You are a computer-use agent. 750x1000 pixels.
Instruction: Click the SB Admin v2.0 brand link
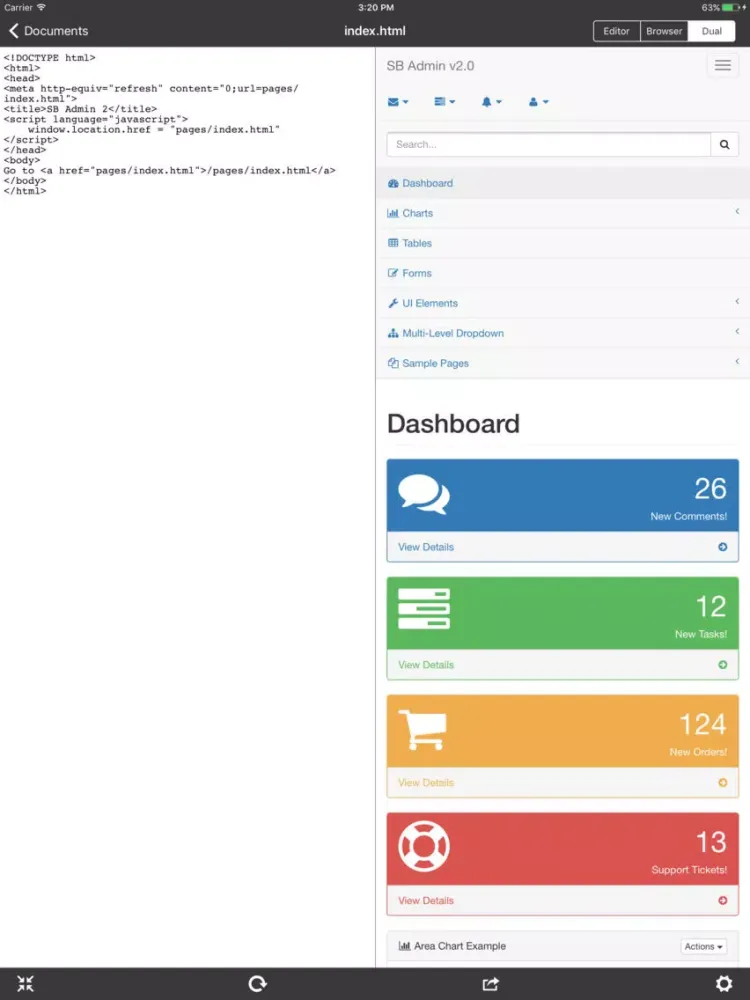430,66
